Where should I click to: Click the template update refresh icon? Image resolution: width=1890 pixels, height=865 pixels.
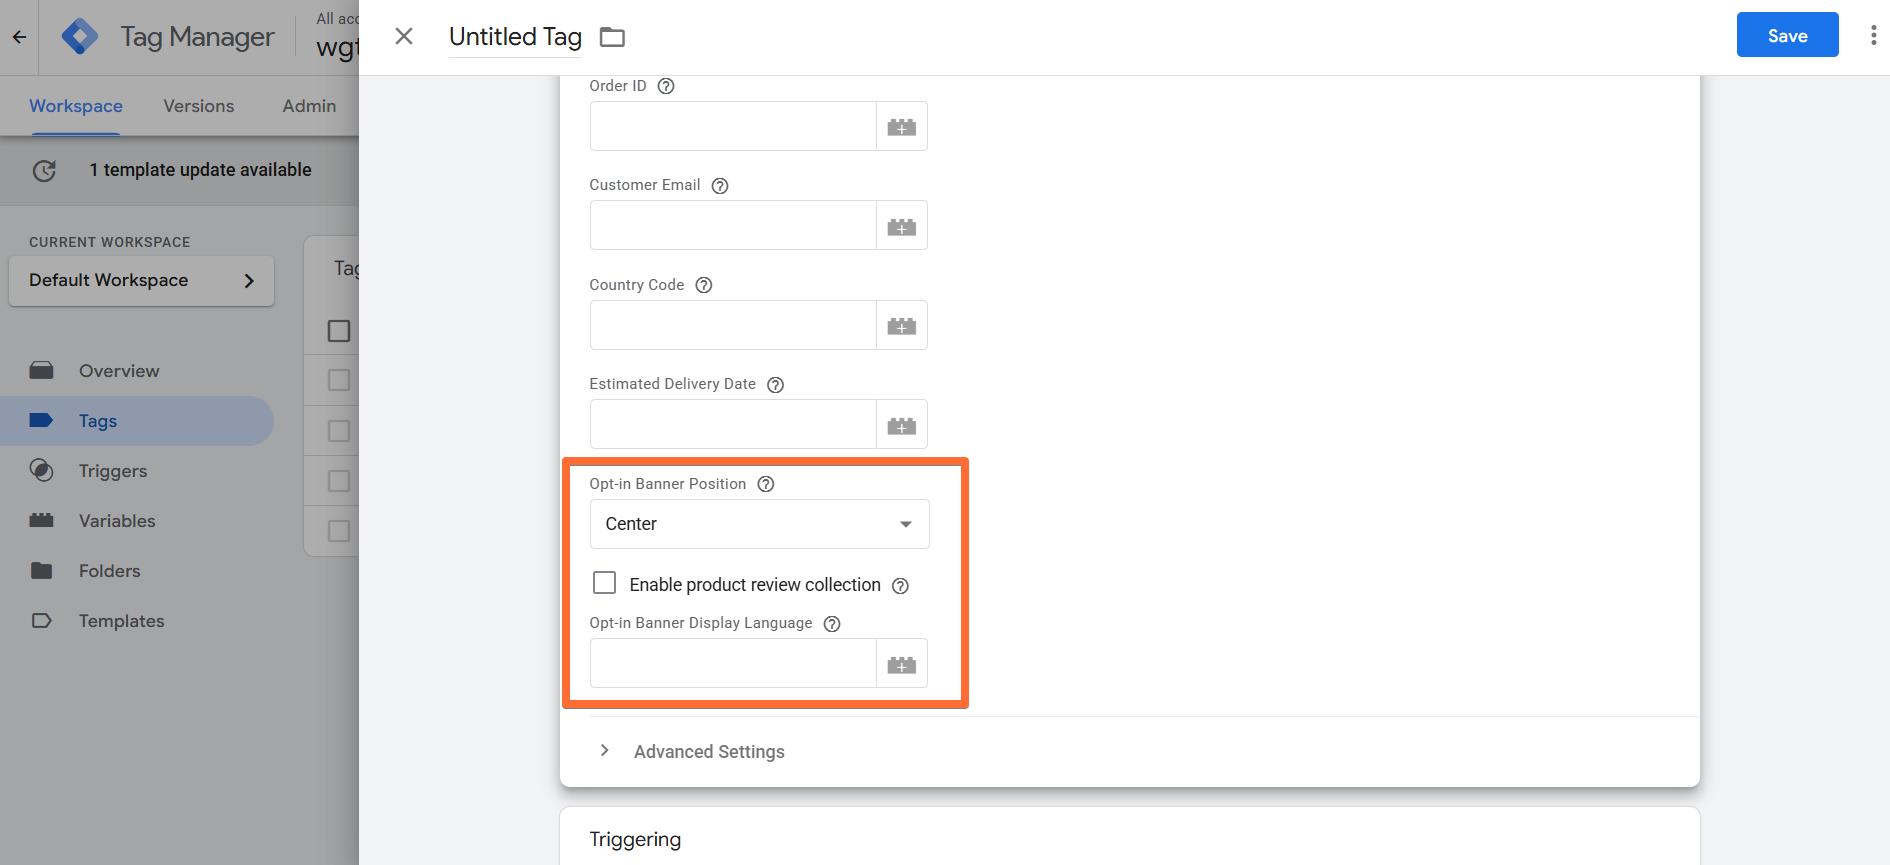(44, 171)
